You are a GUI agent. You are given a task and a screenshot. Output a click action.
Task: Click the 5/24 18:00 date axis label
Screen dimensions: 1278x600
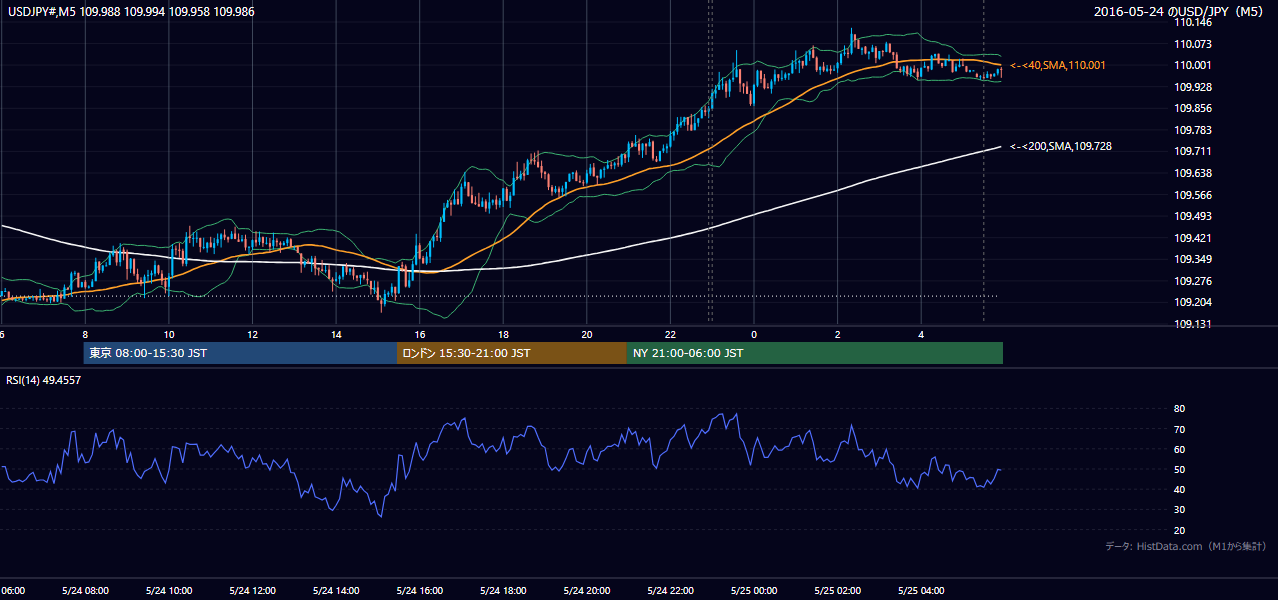click(x=503, y=590)
